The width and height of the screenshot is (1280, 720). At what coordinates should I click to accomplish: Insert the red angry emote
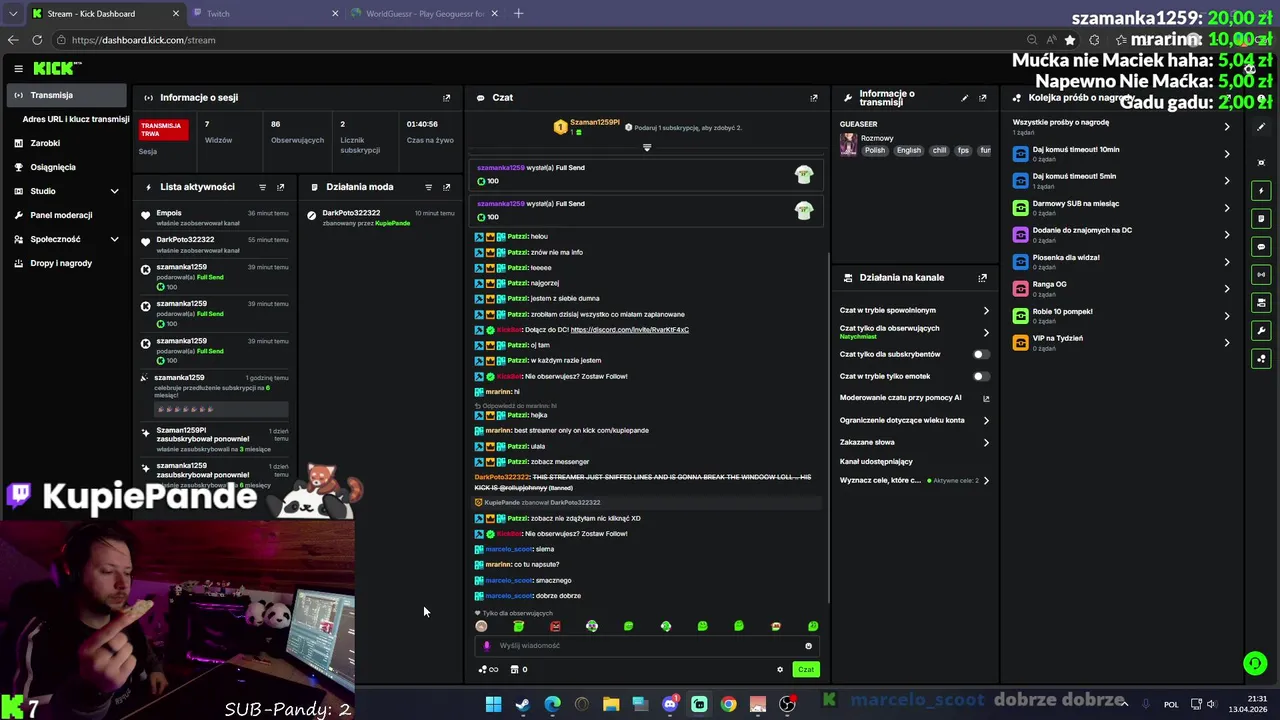pyautogui.click(x=555, y=626)
